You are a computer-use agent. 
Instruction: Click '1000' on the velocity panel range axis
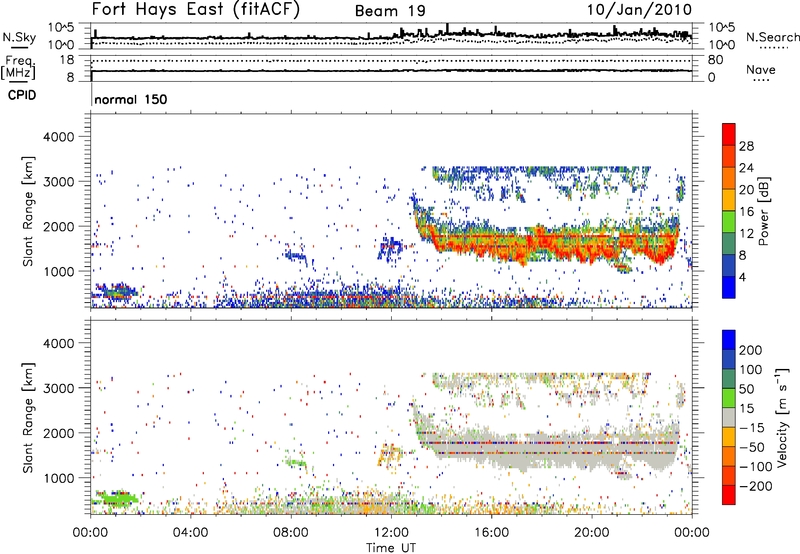(x=58, y=478)
